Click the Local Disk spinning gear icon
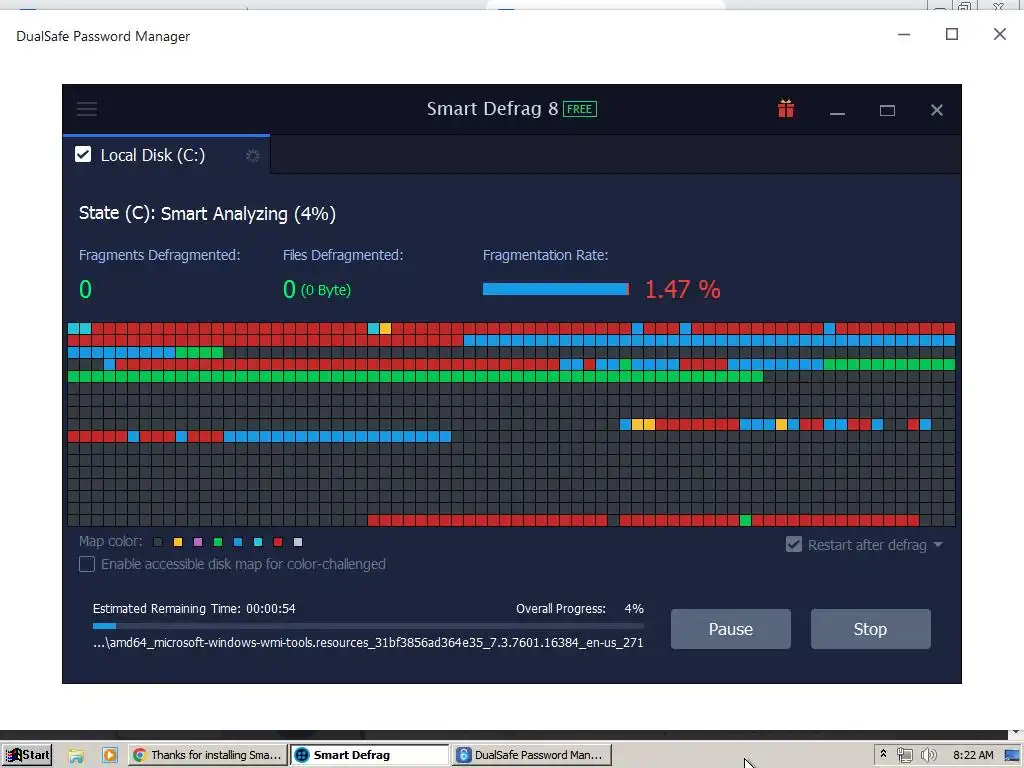The width and height of the screenshot is (1024, 768). coord(252,155)
